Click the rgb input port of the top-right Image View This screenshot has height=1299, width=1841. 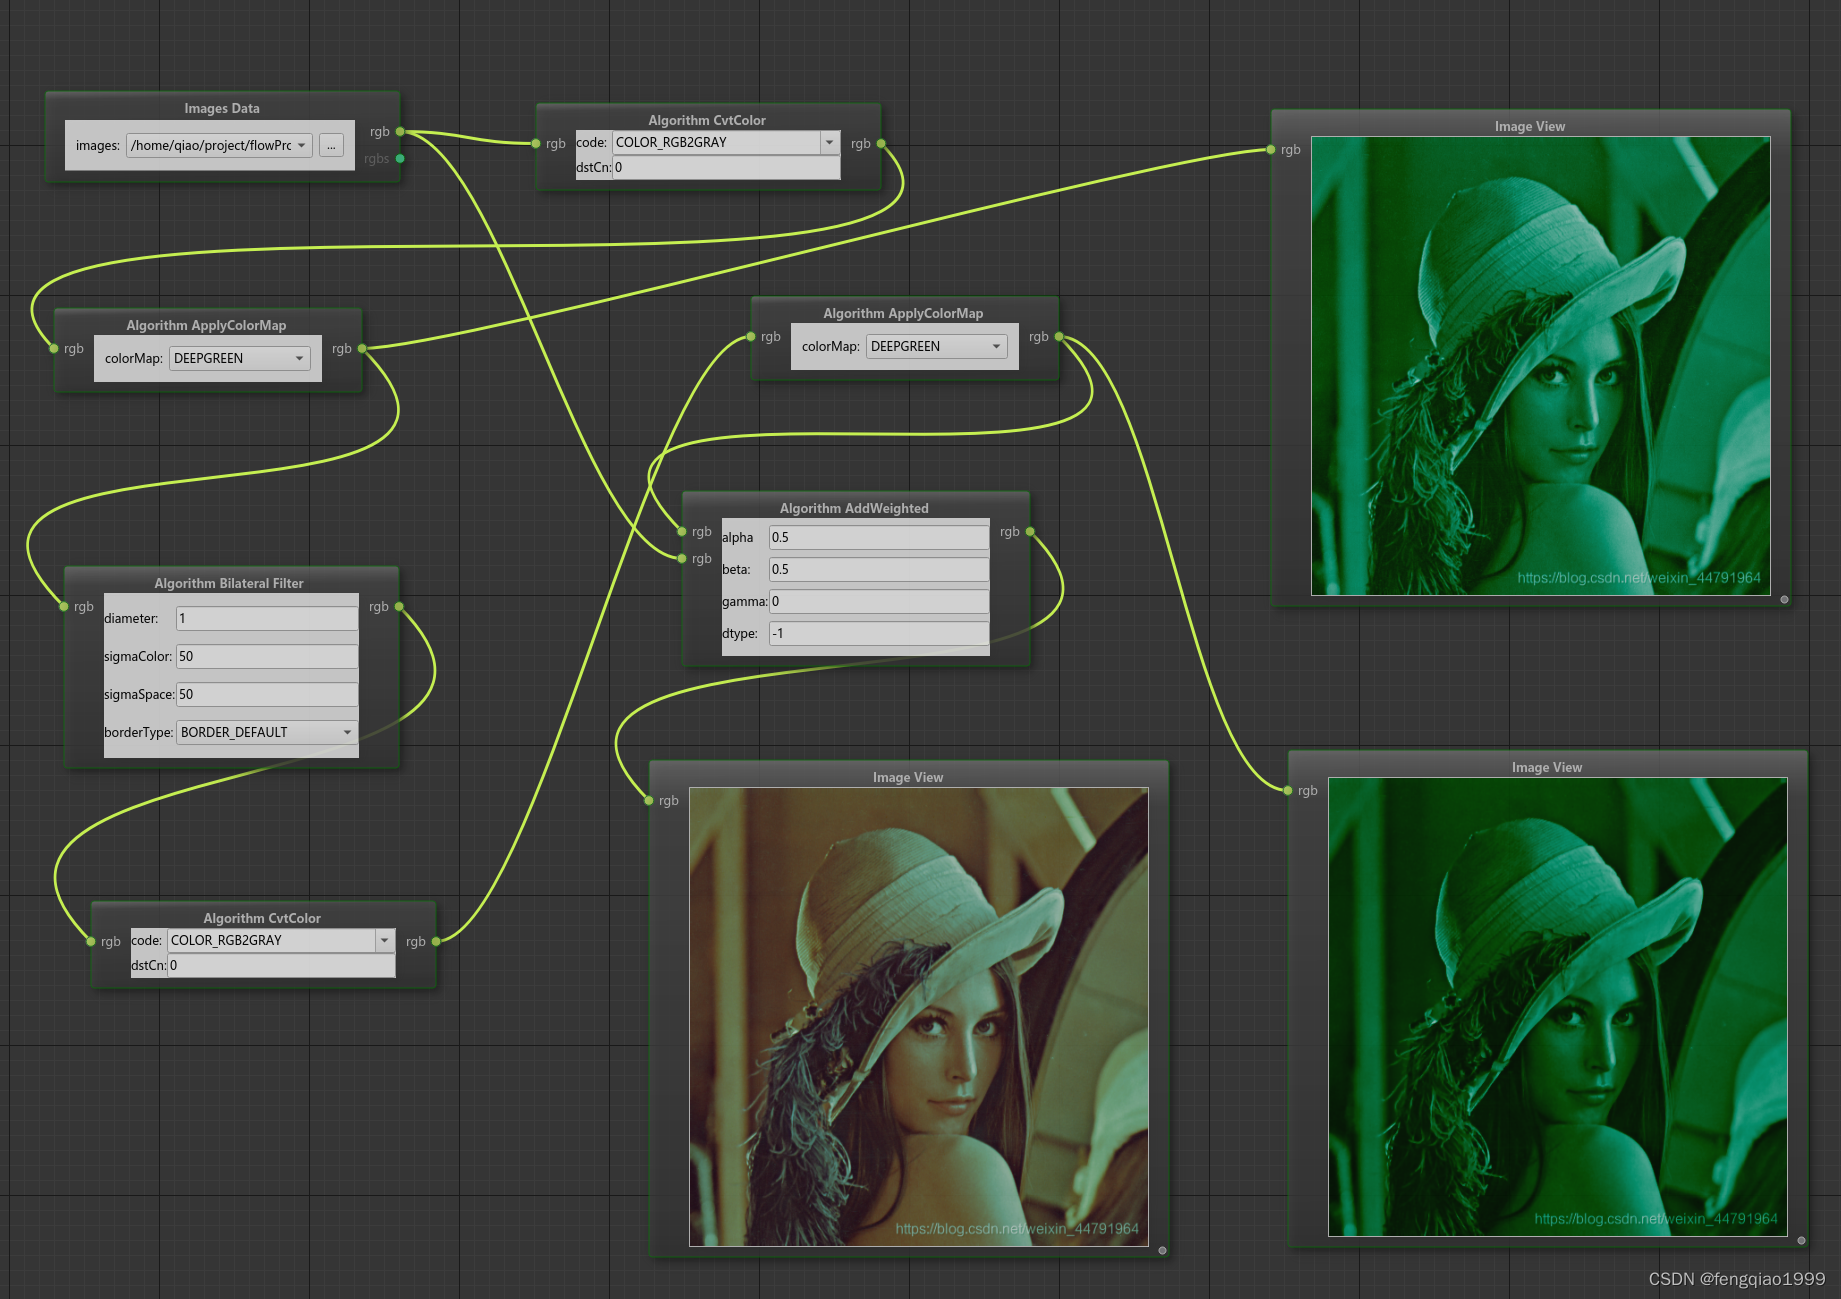pyautogui.click(x=1271, y=149)
